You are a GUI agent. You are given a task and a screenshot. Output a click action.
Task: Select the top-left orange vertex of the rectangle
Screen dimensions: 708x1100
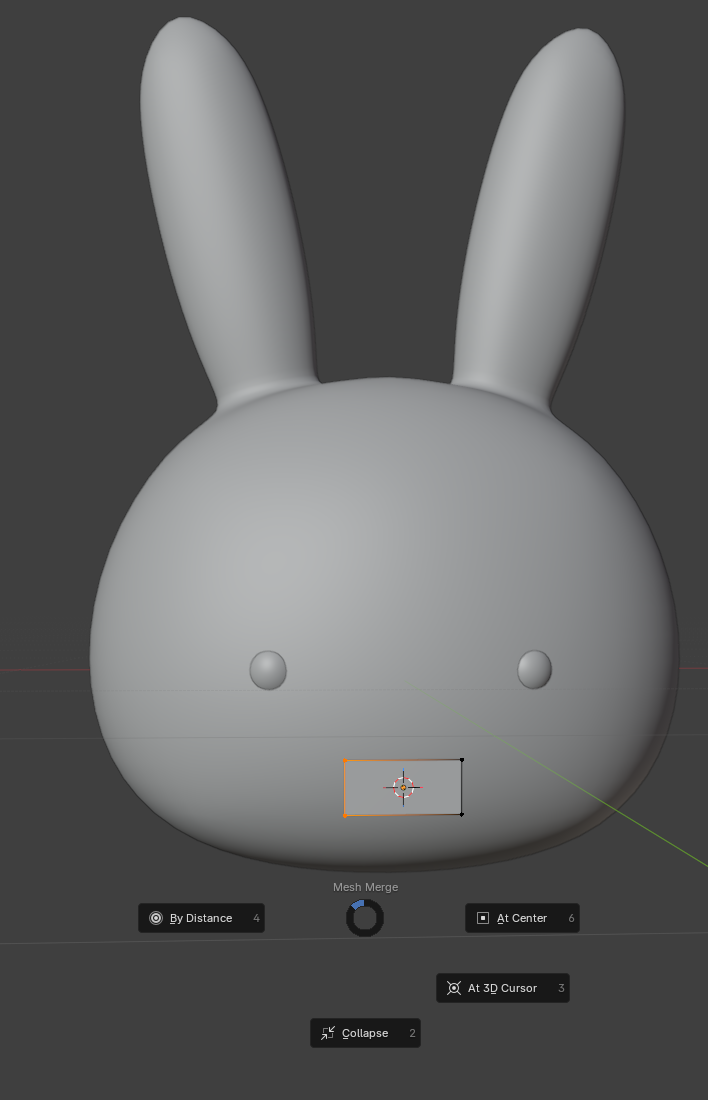345,760
